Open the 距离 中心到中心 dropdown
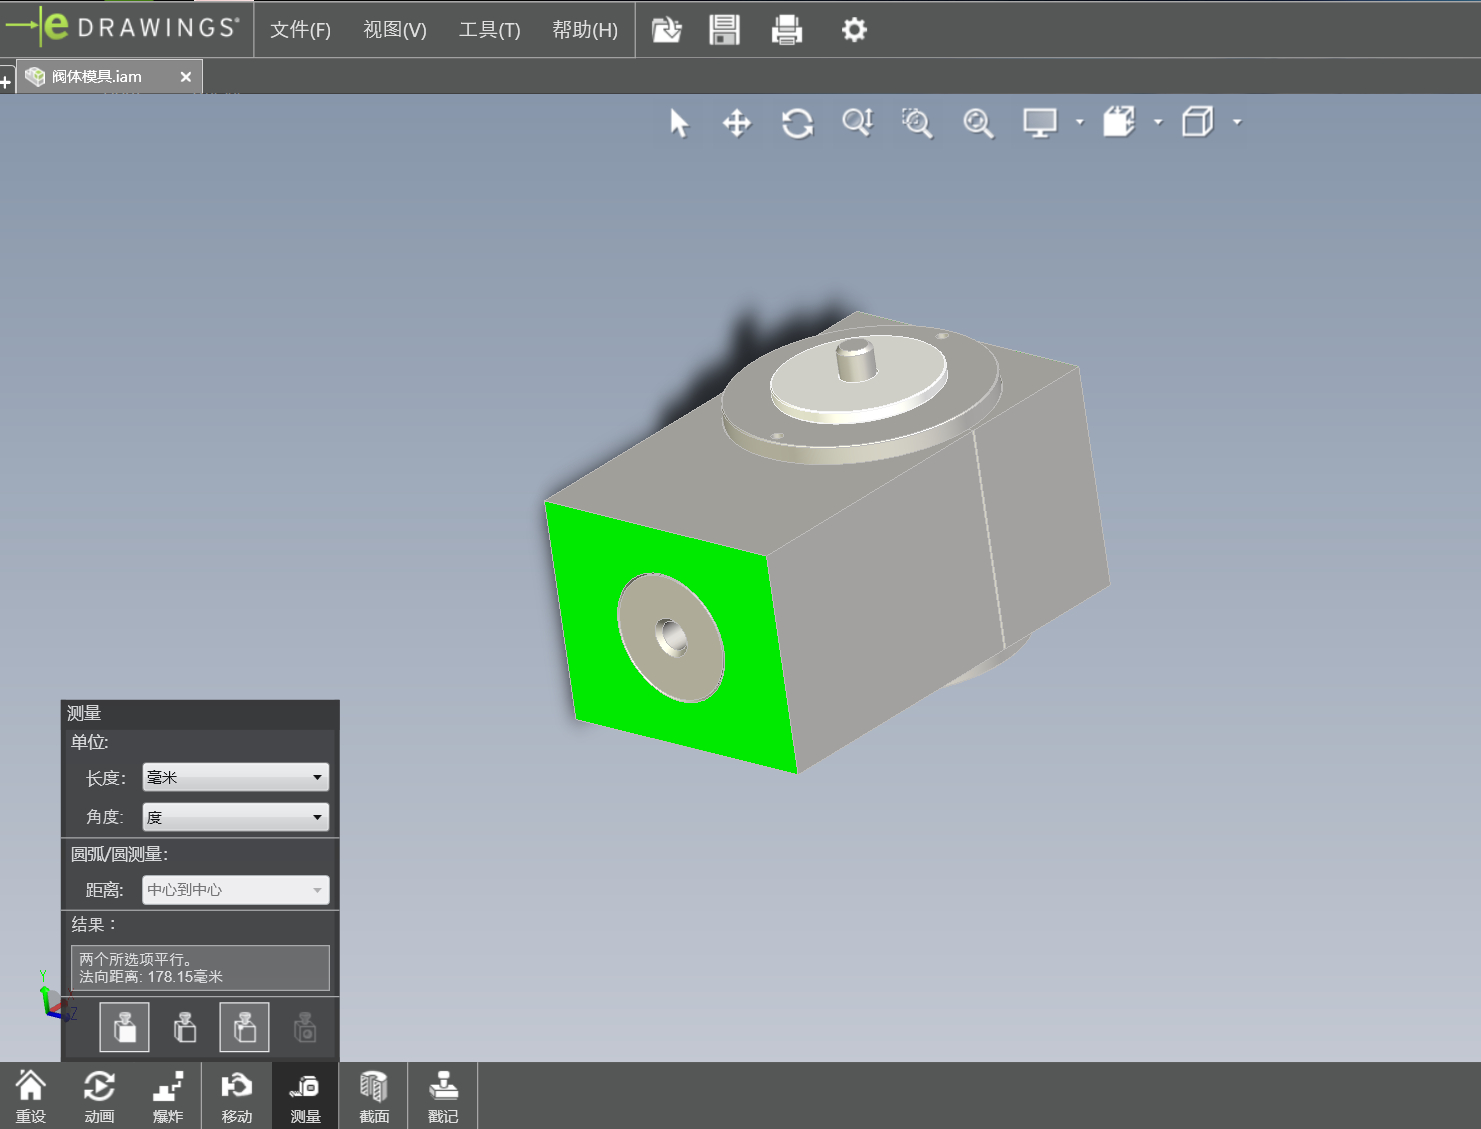 (x=236, y=889)
